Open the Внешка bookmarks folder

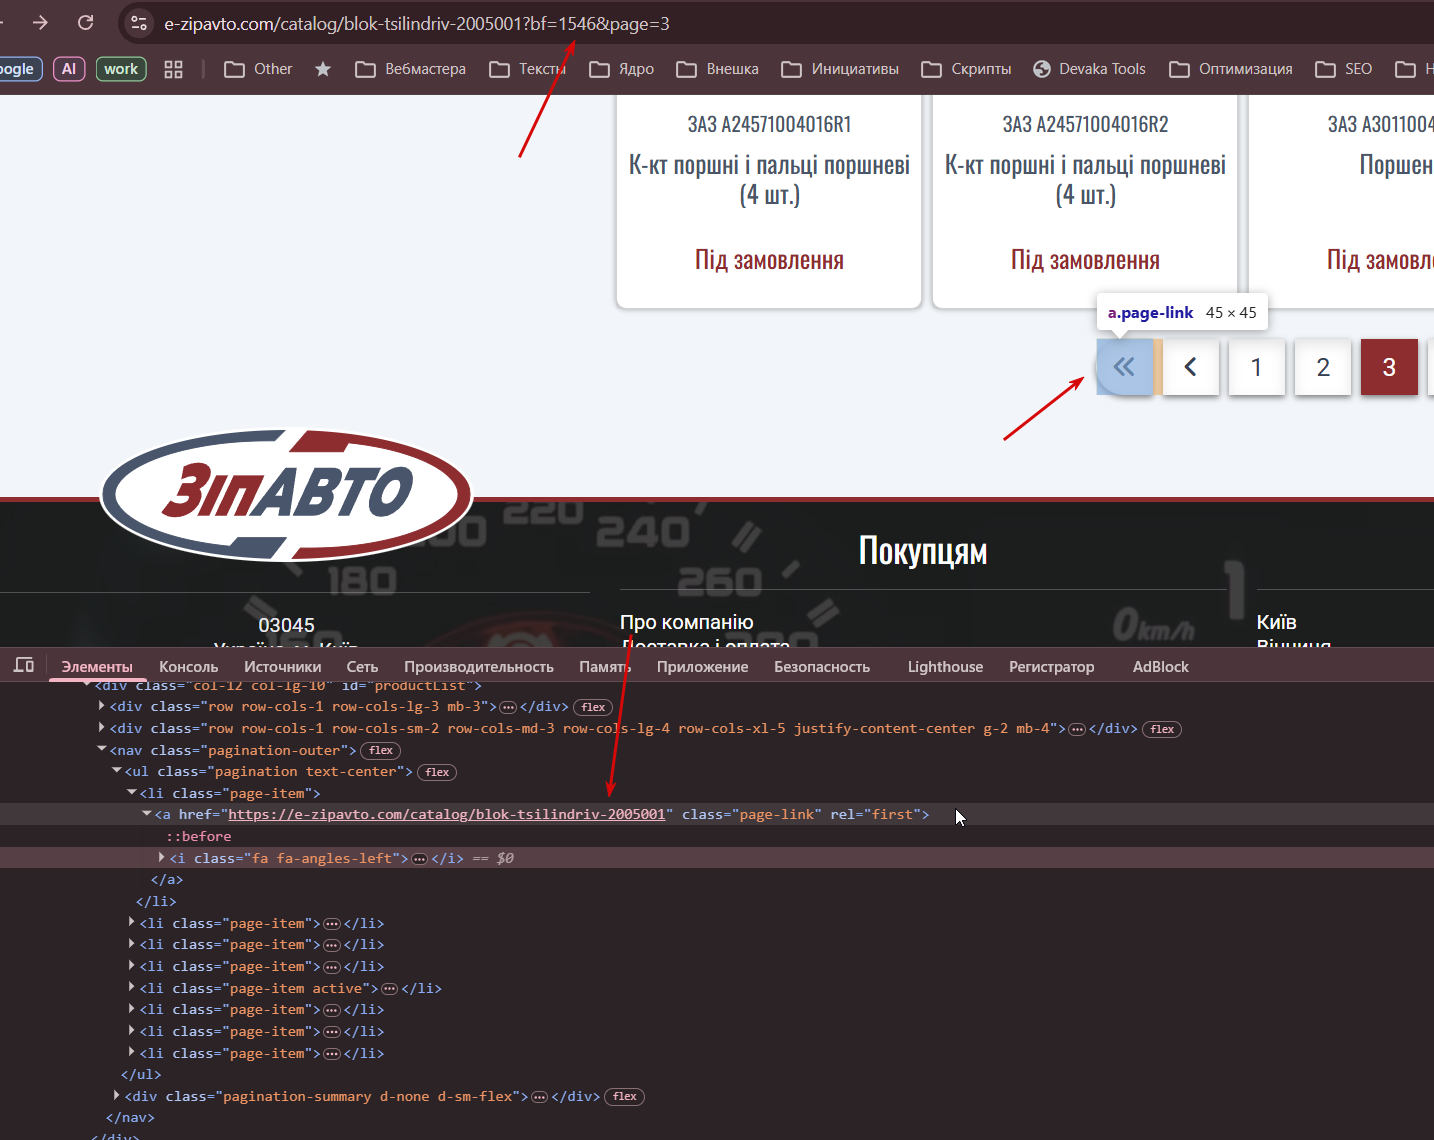click(717, 69)
